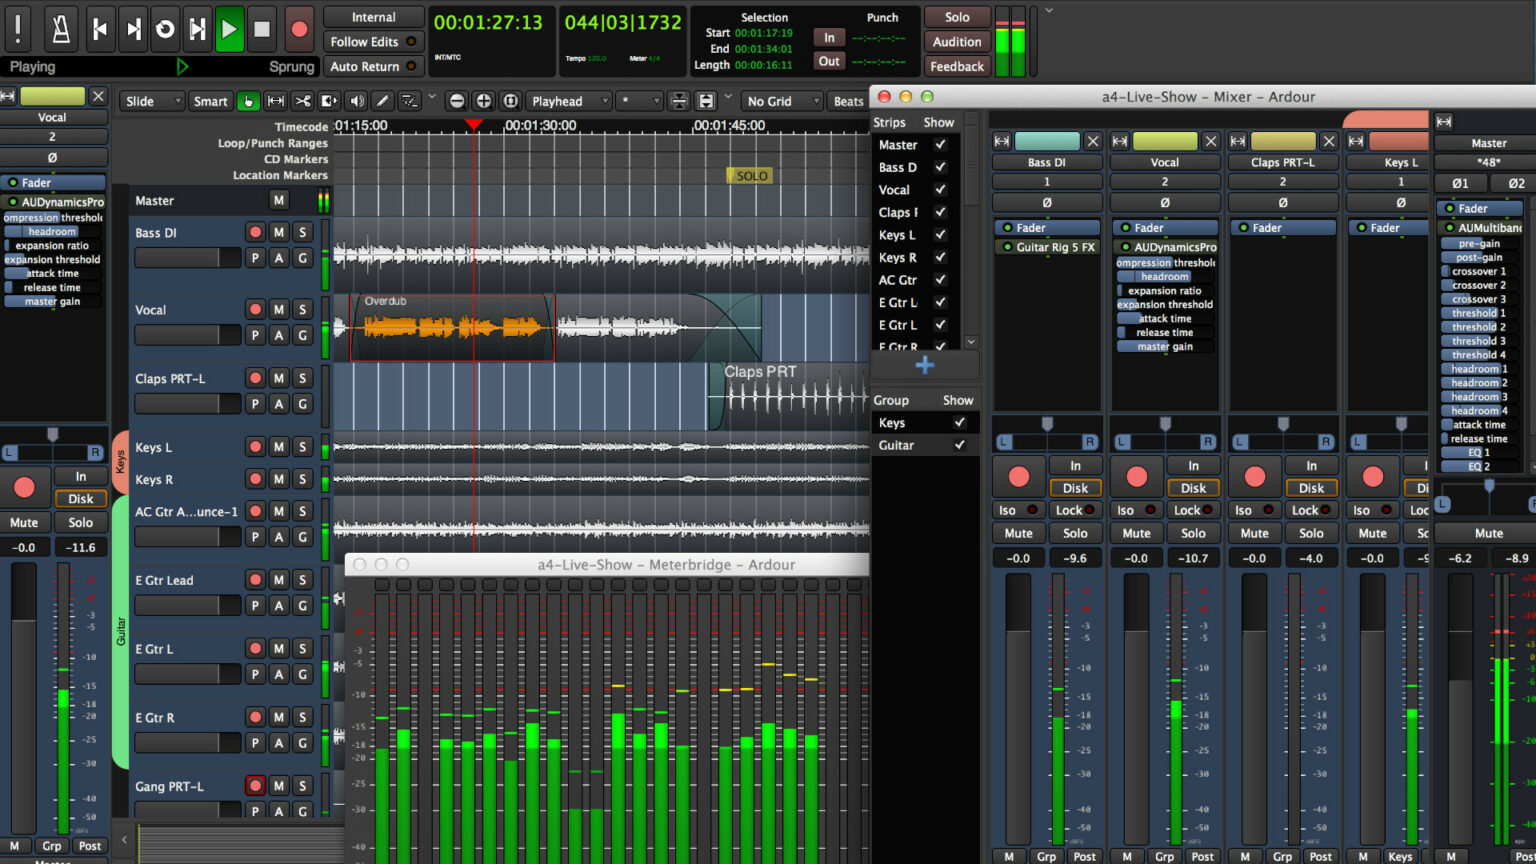Click the Feedback alert button

coord(957,66)
